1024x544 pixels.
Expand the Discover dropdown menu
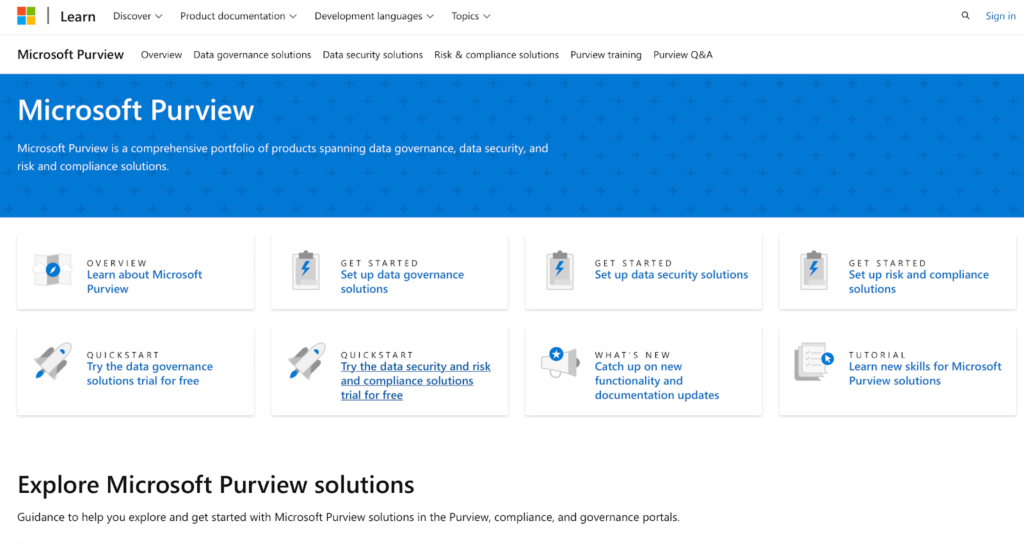click(137, 16)
